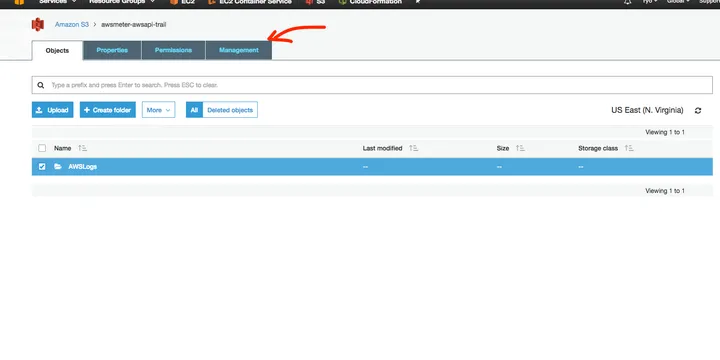720x360 pixels.
Task: Sort by Name using its sort icon
Action: pos(82,148)
